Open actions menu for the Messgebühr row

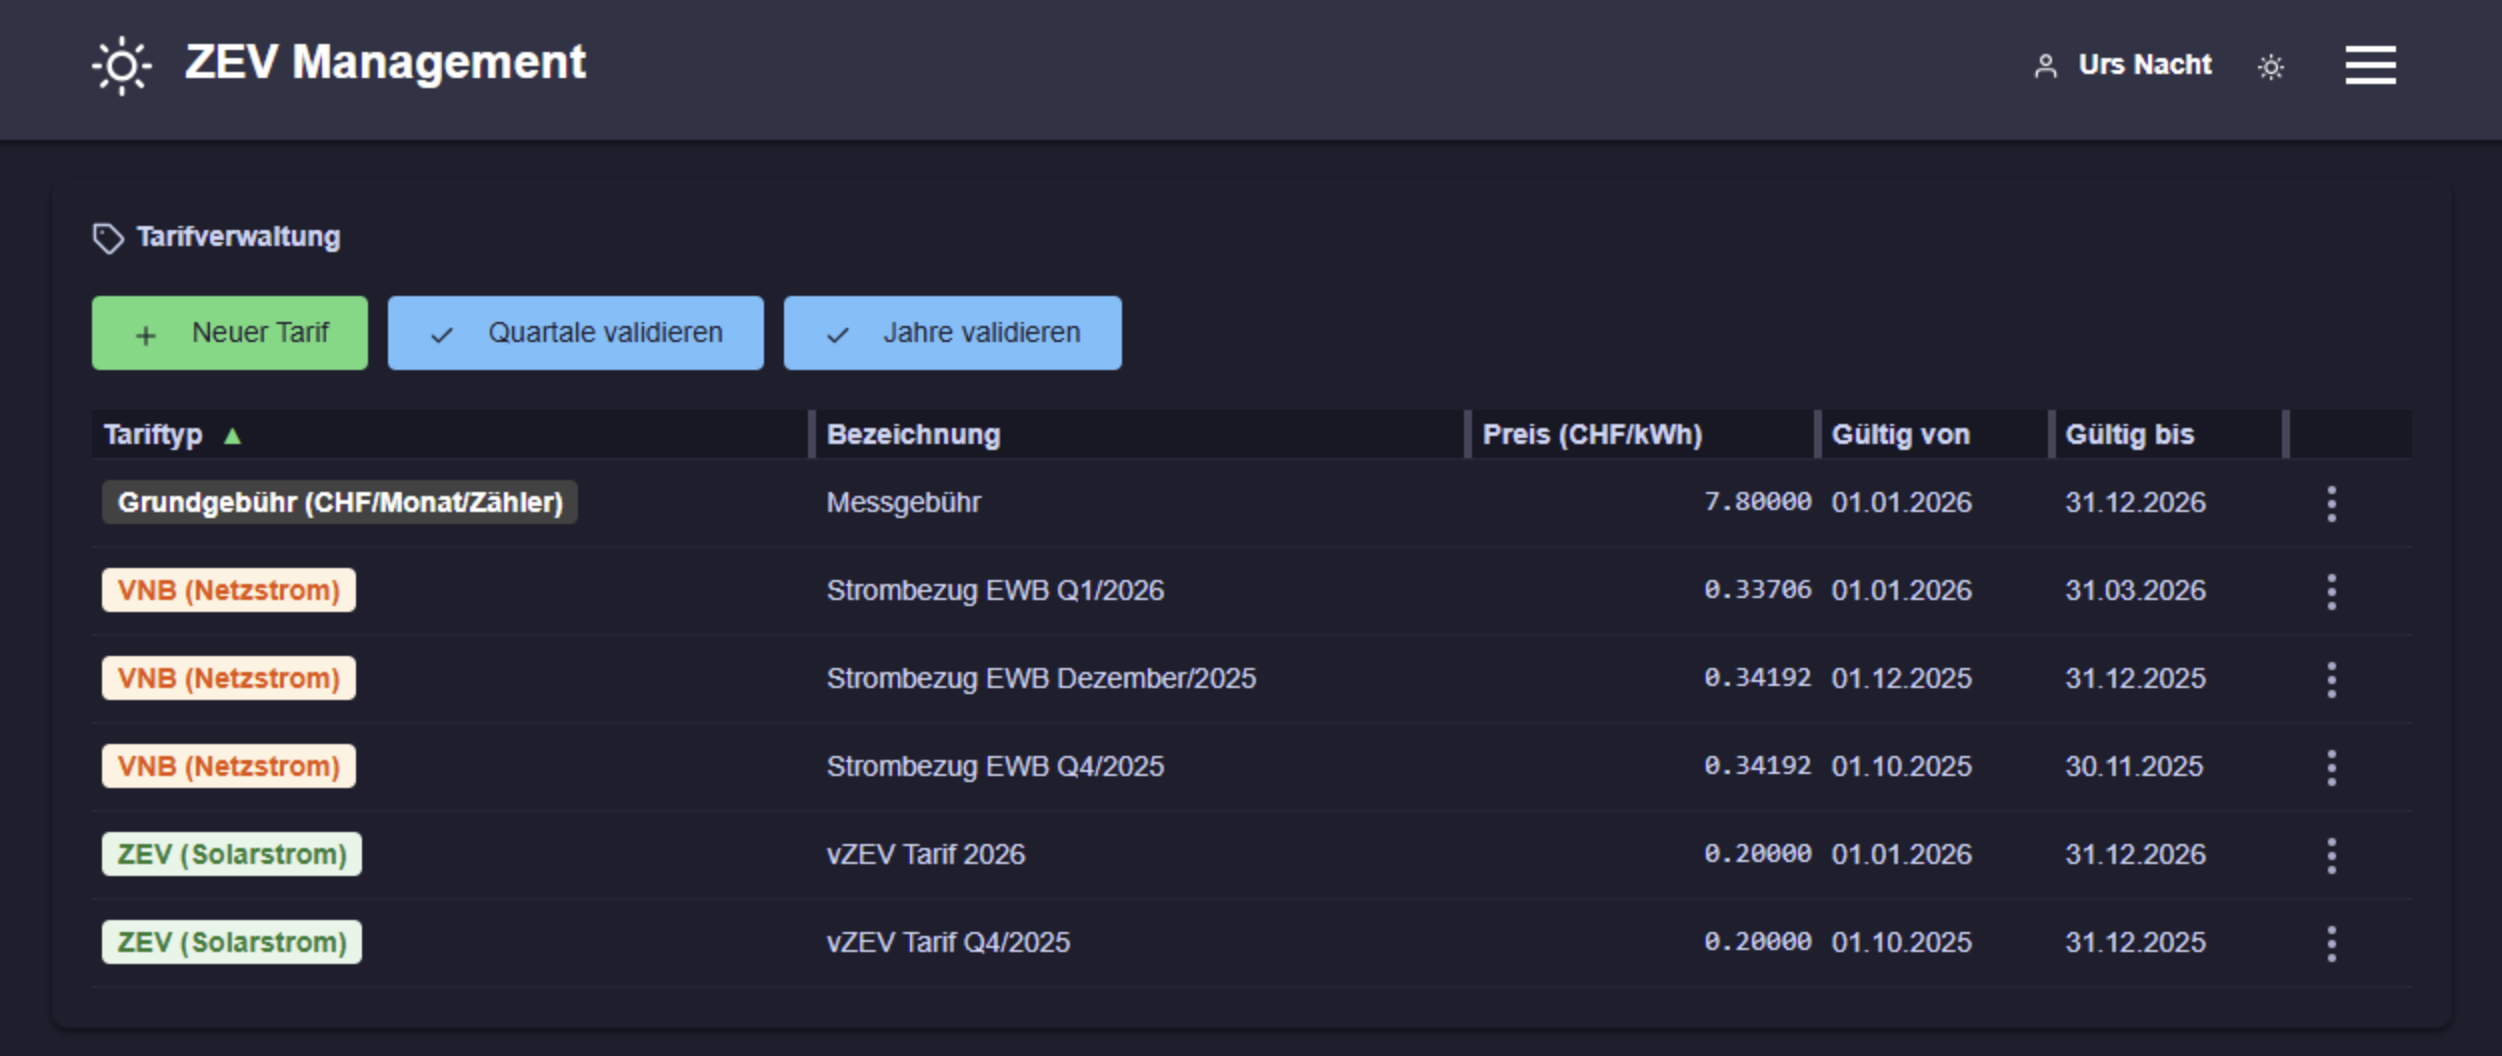point(2331,504)
